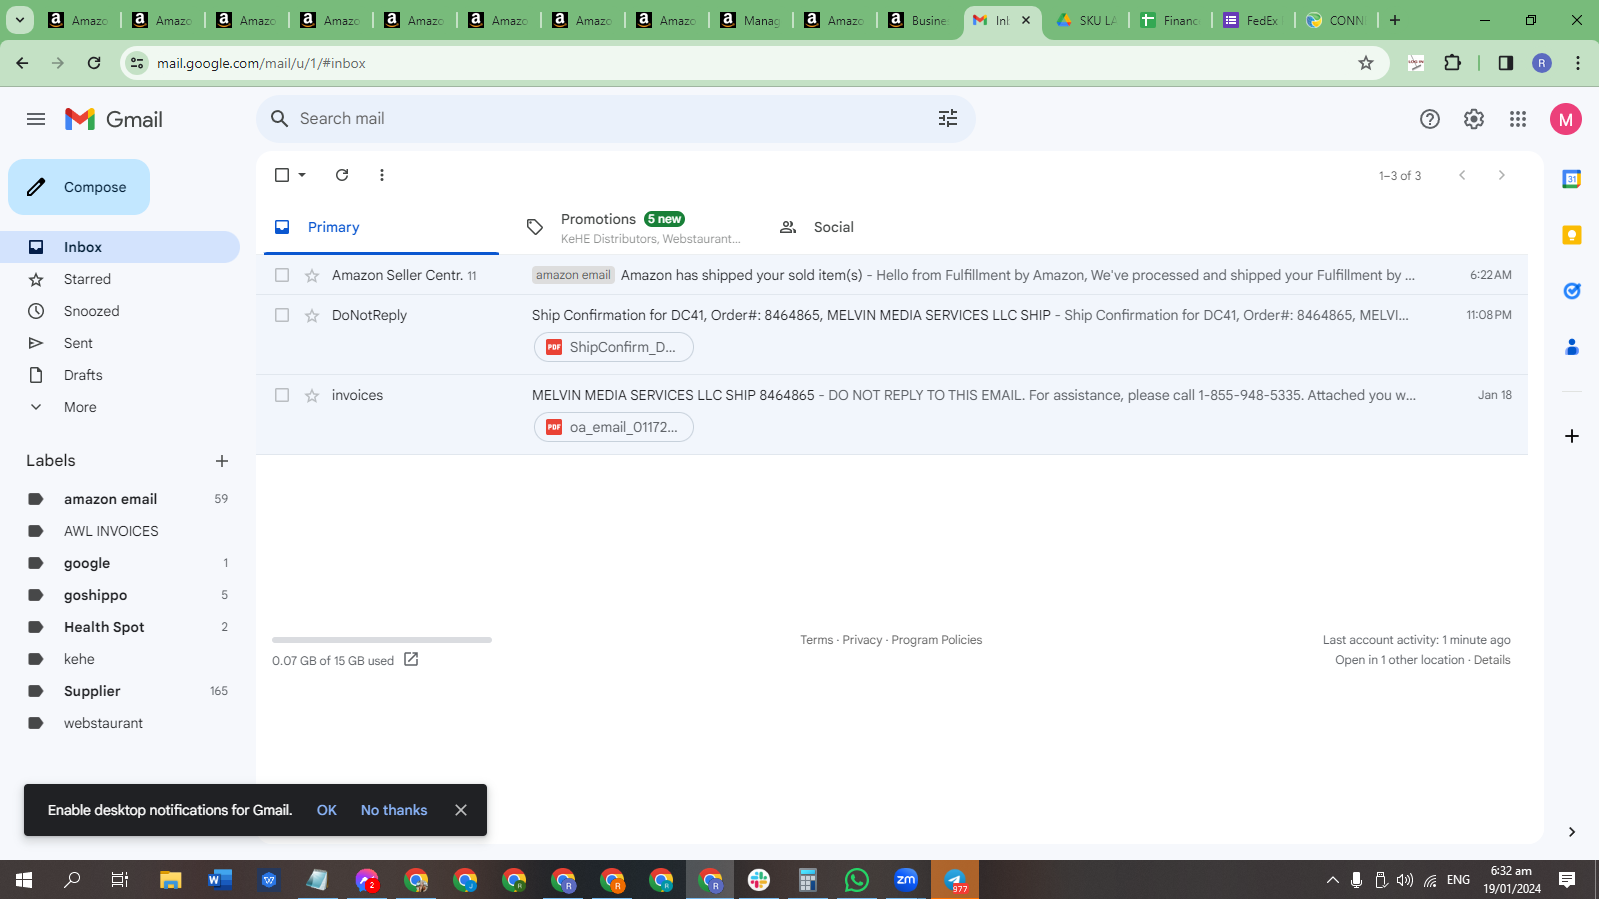Open the Program Policies link

point(937,640)
